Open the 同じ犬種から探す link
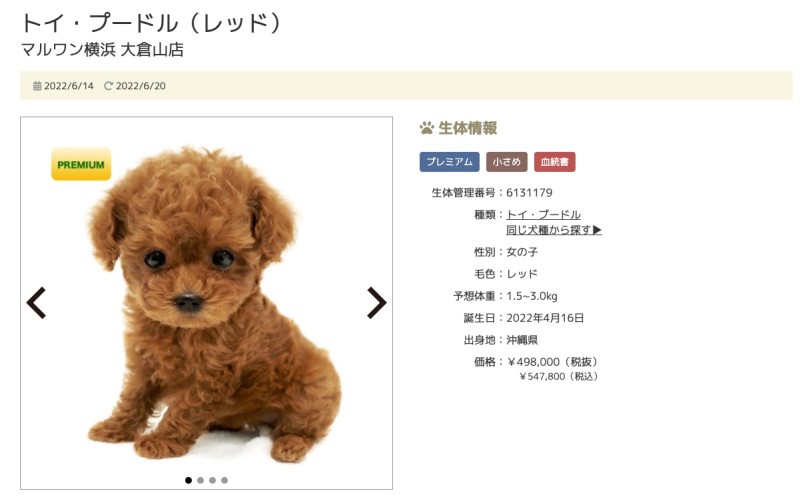 554,230
